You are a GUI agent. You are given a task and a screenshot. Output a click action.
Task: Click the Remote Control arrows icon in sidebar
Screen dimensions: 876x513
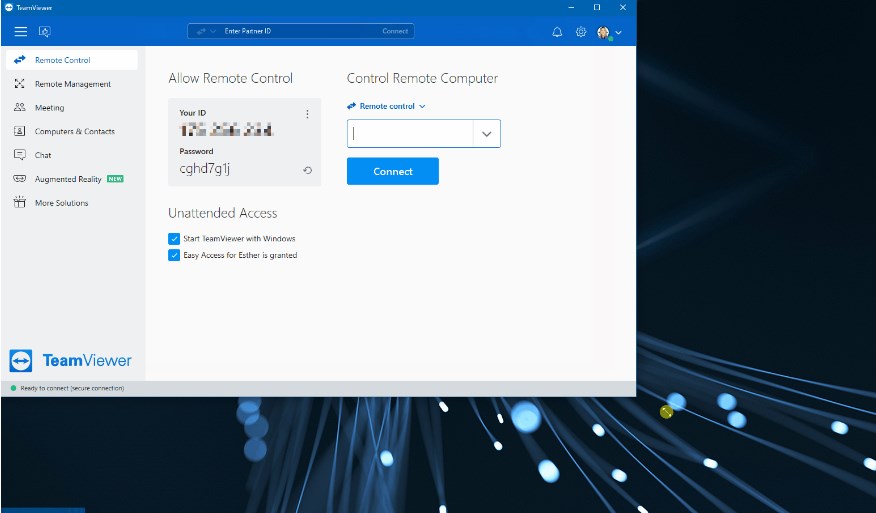tap(20, 59)
